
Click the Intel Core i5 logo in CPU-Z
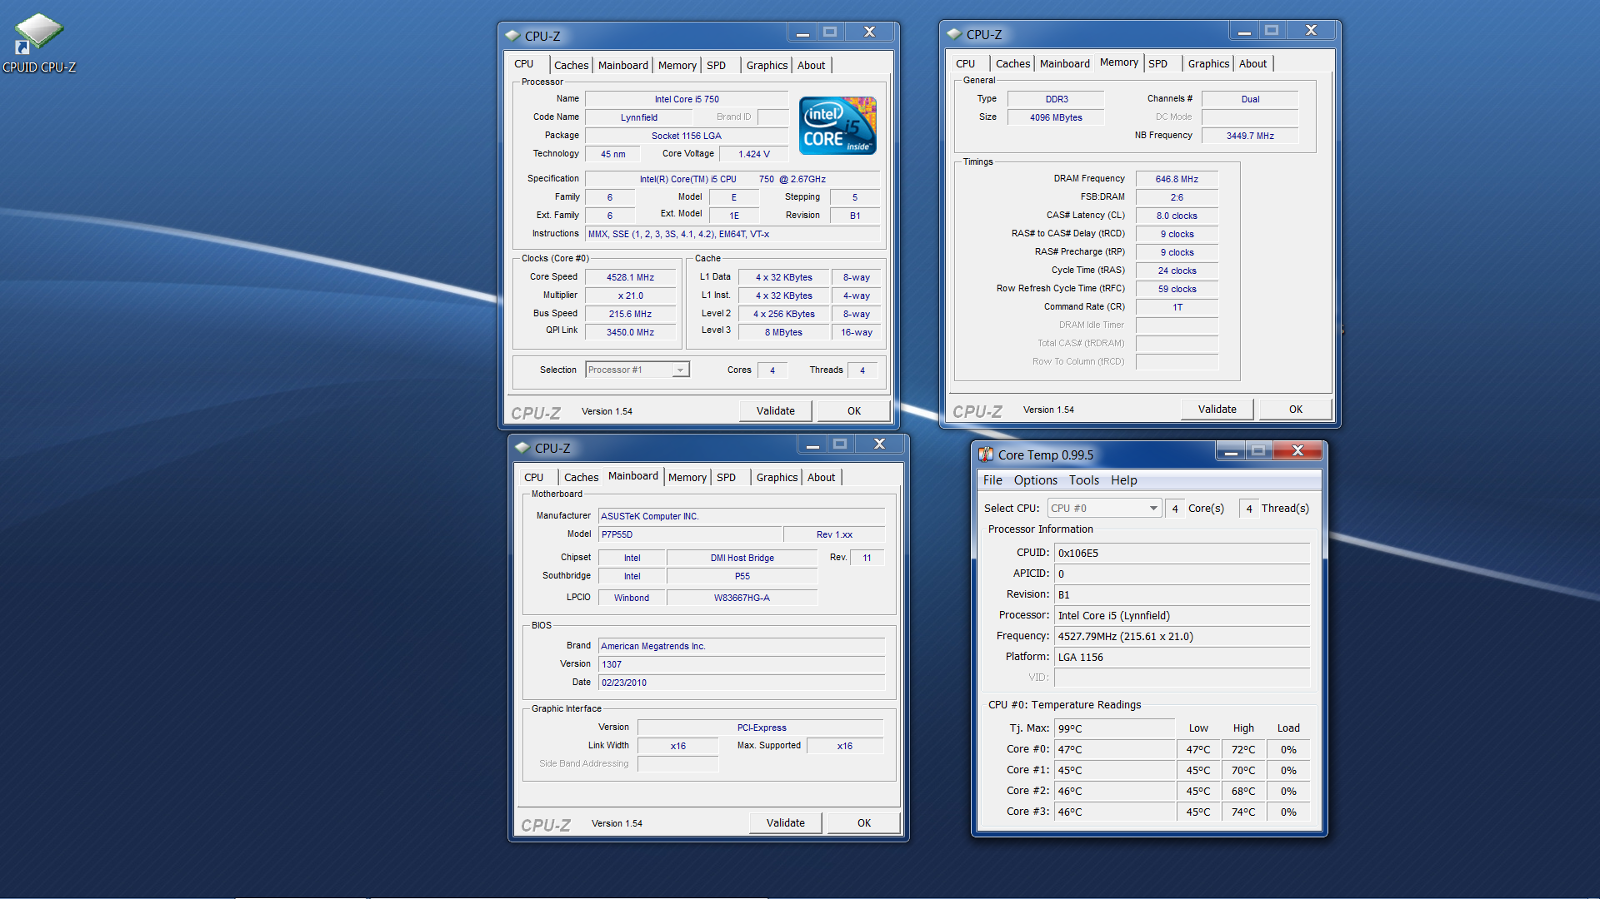(838, 125)
